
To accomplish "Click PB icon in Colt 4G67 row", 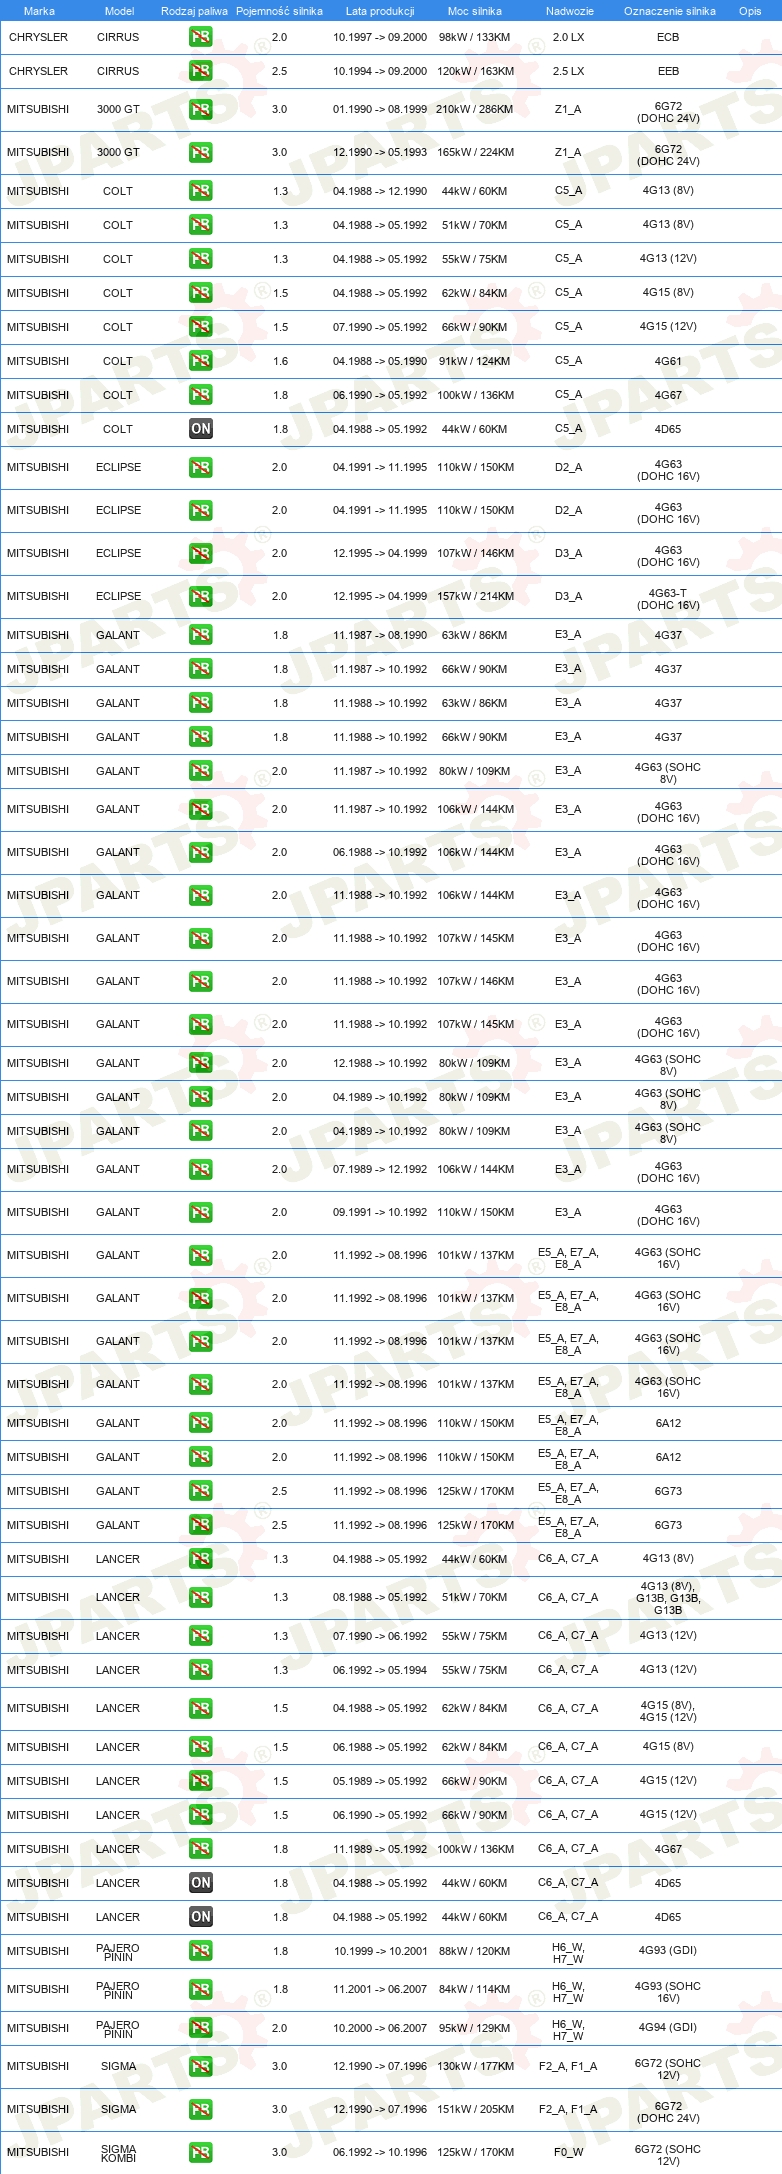I will 200,395.
